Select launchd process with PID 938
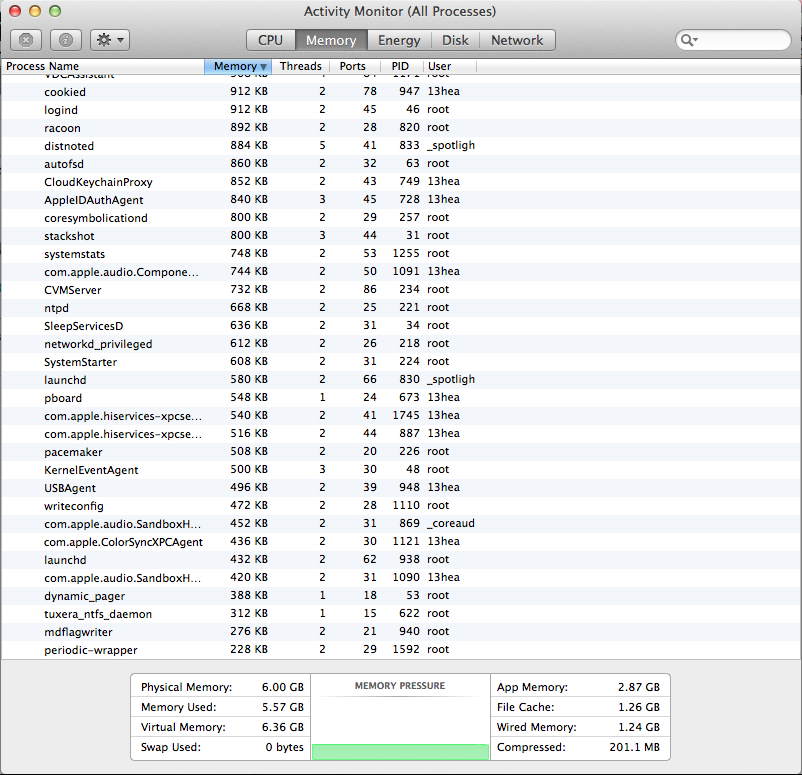 401,560
